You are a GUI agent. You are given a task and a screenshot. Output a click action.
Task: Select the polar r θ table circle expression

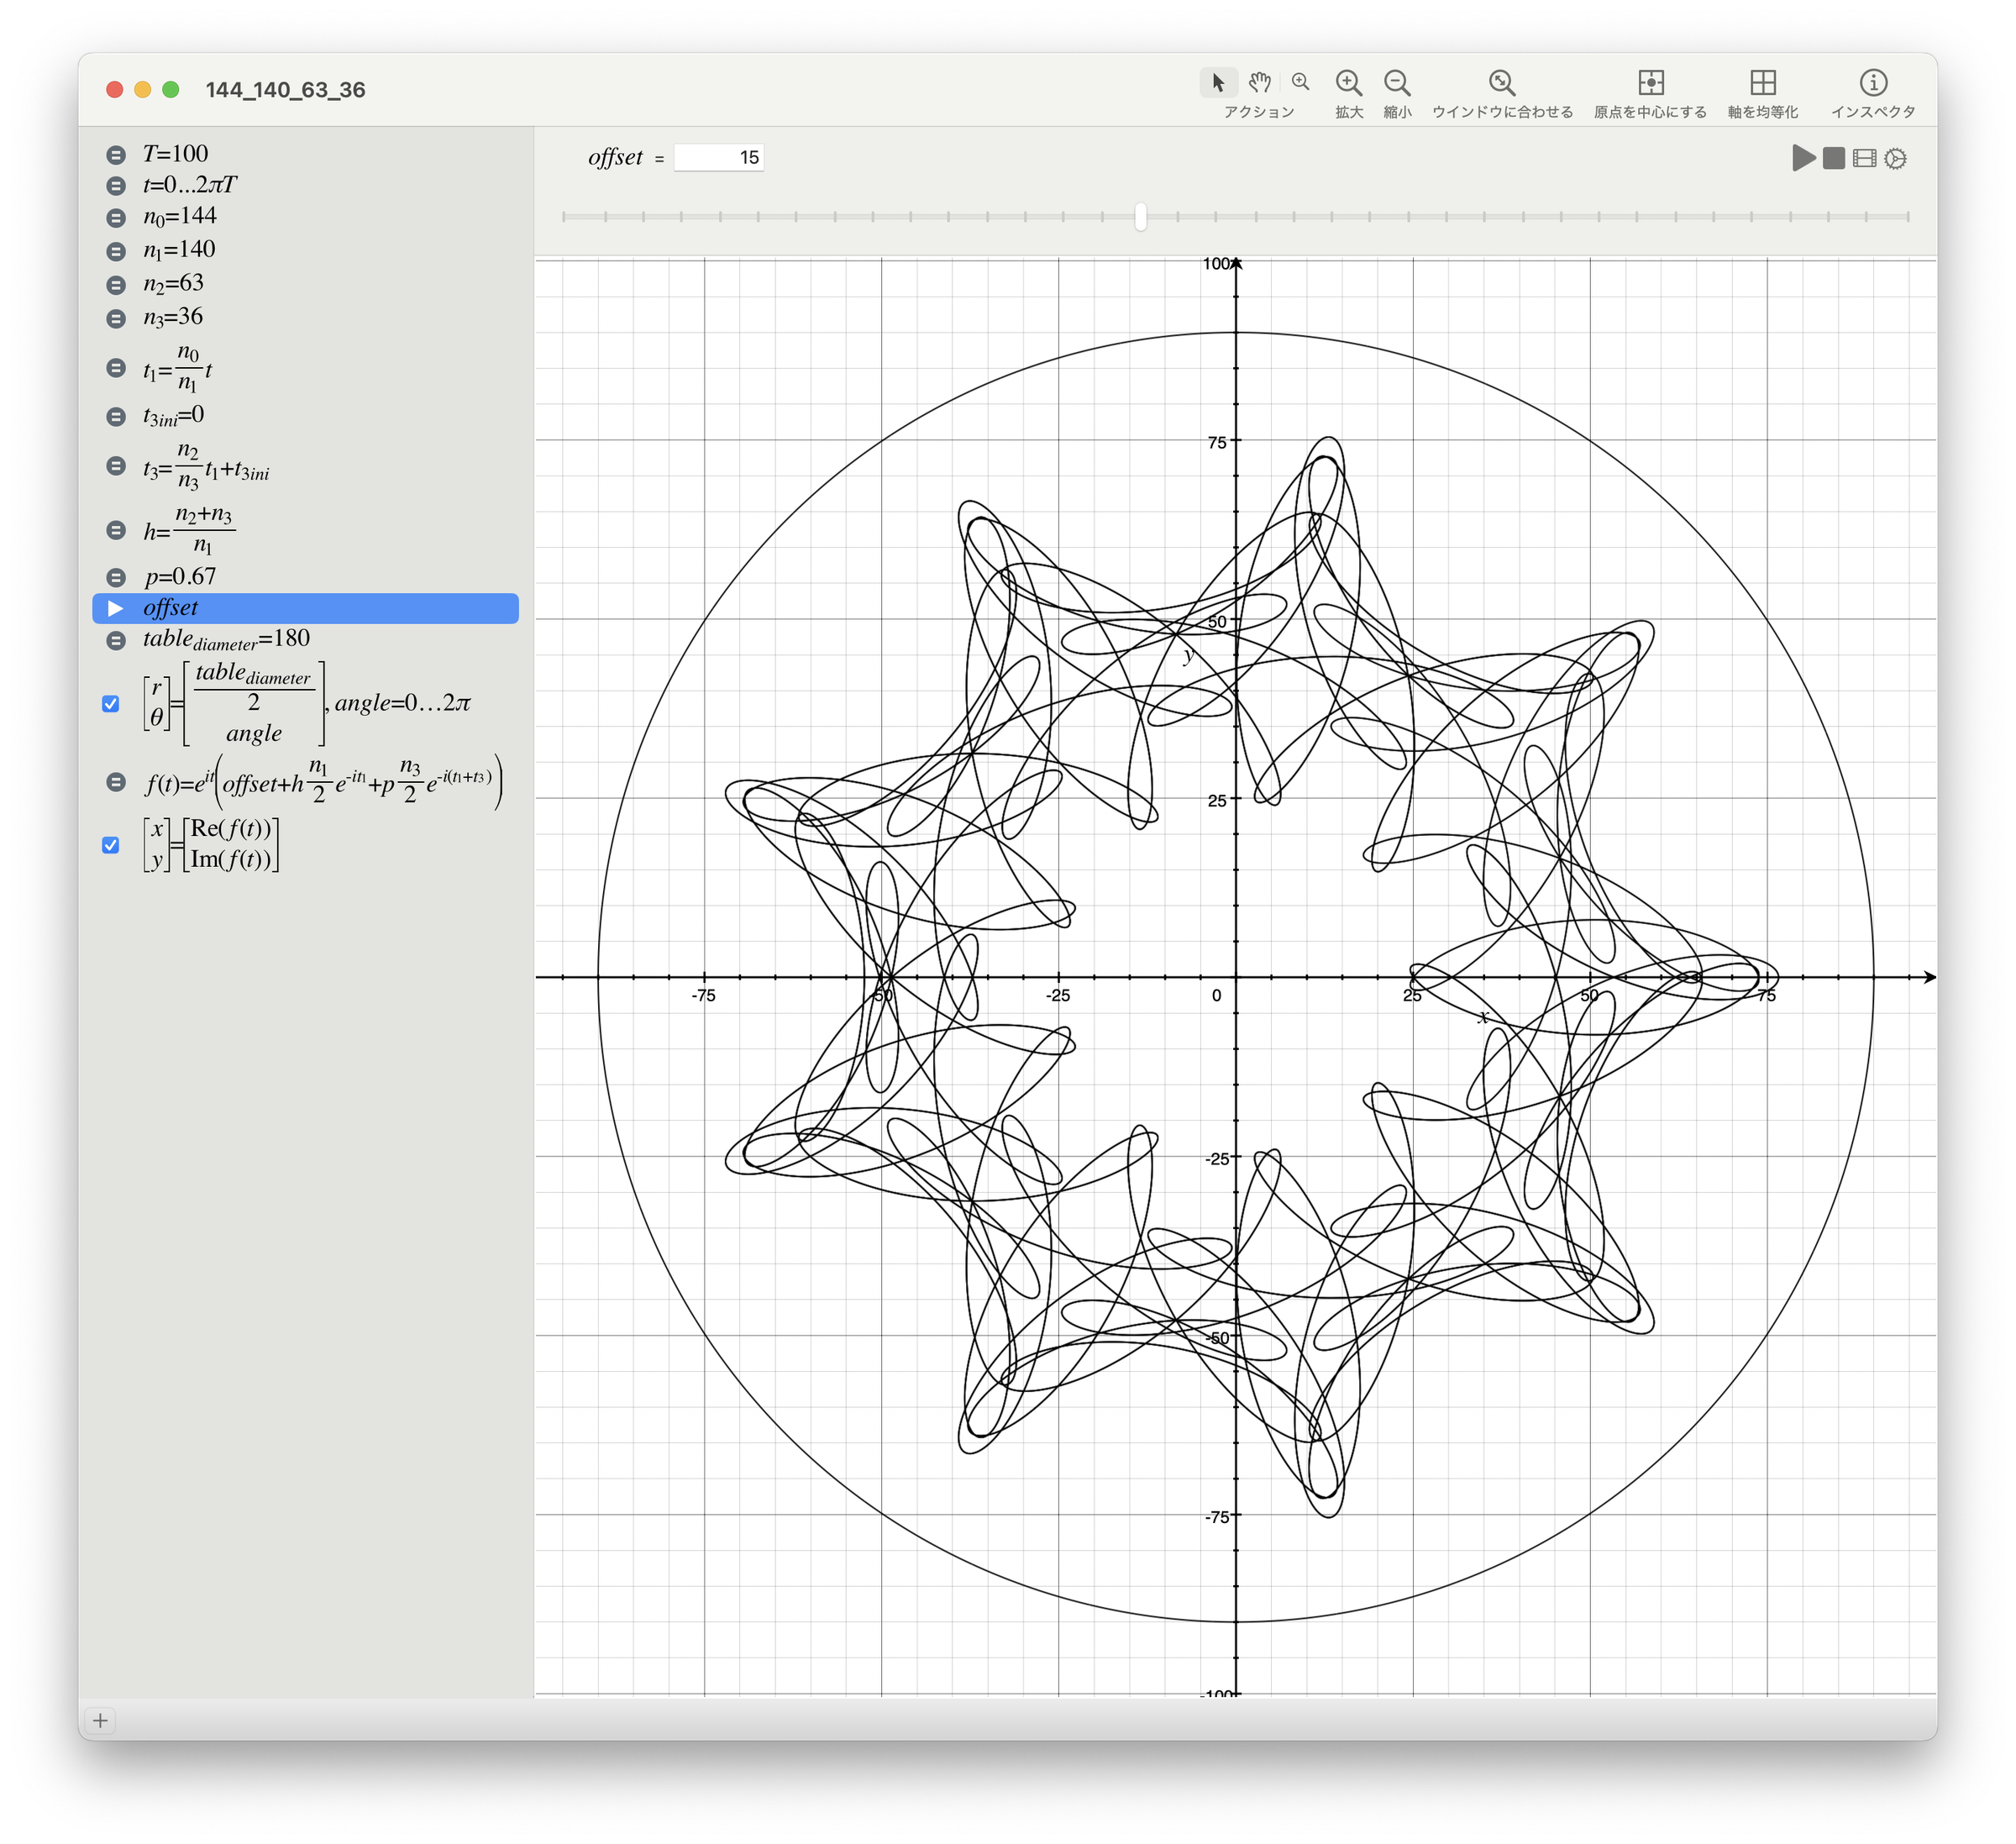click(306, 703)
